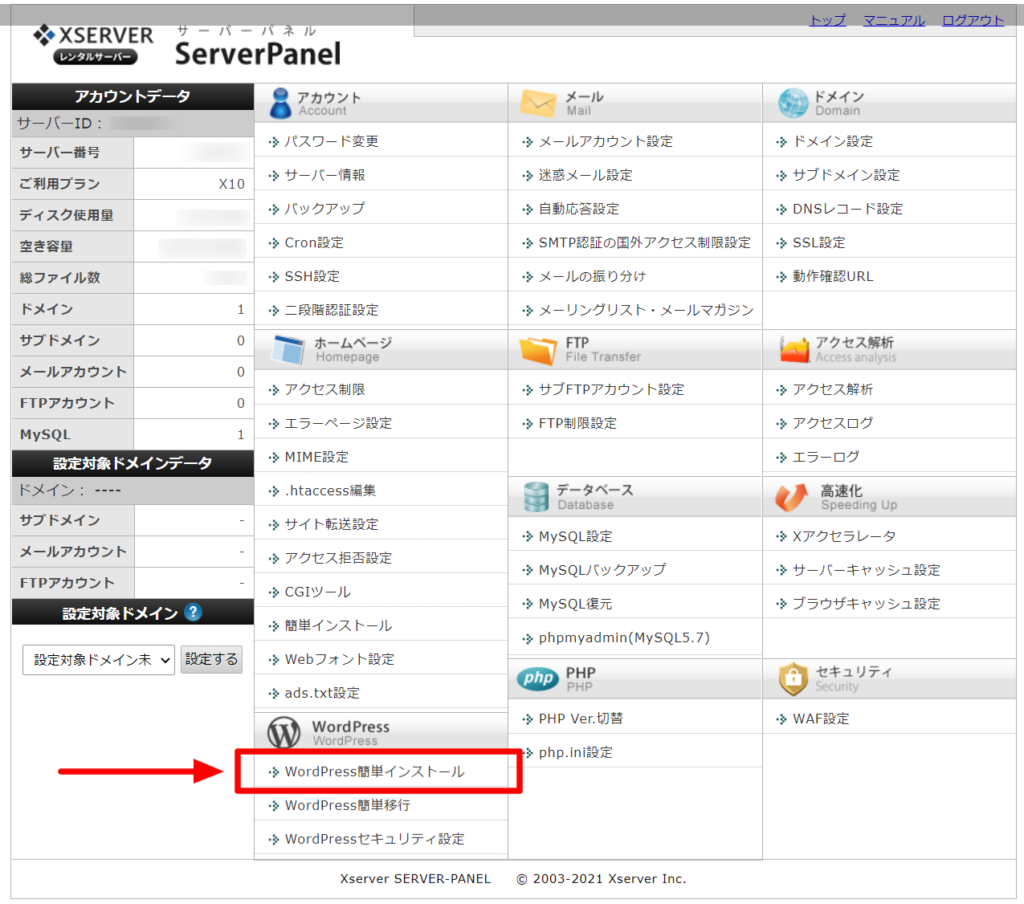Open バックアップ under Account
The height and width of the screenshot is (904, 1024).
pos(325,208)
